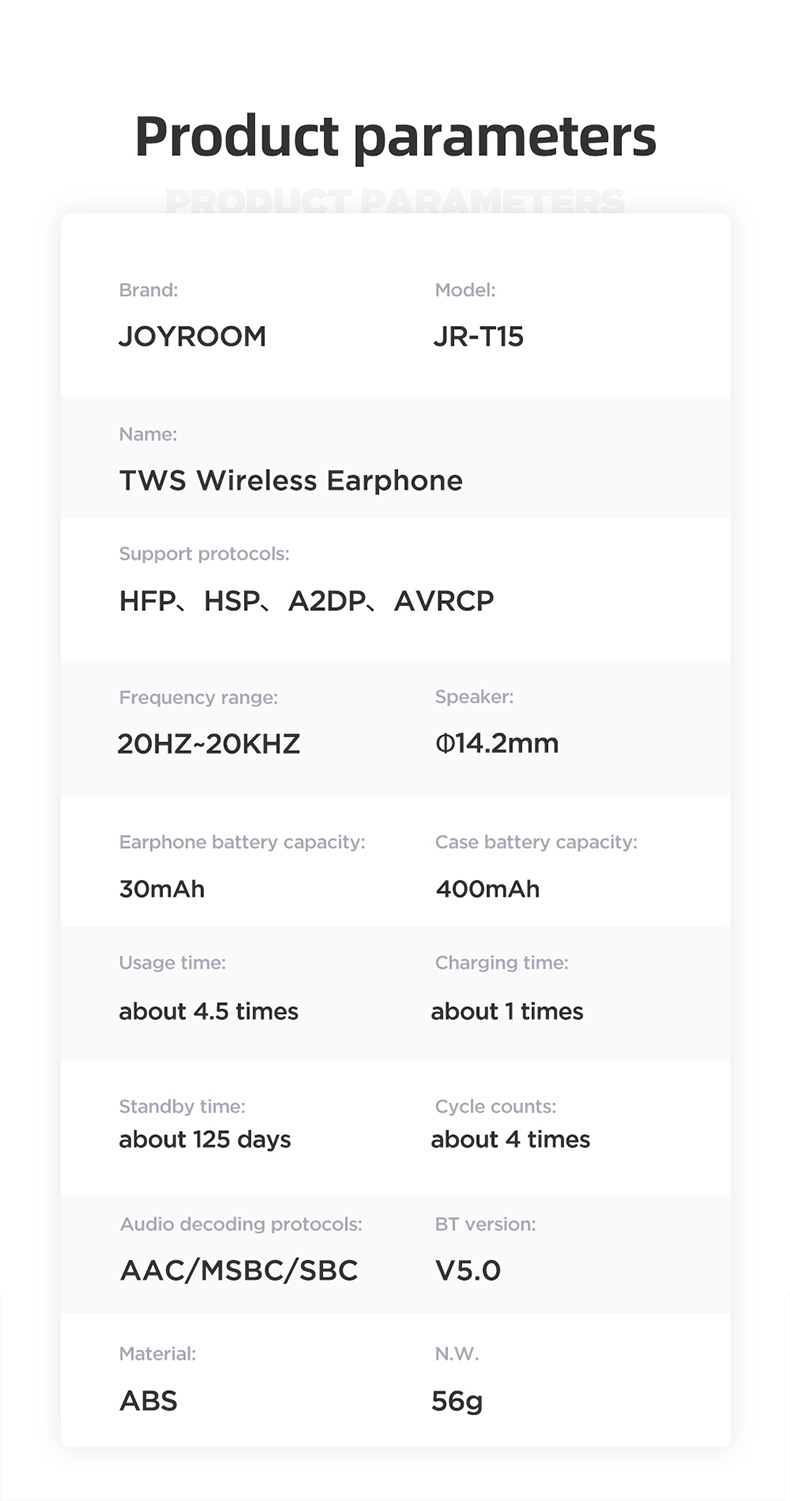Screen dimensions: 790x1501
Task: Select the 30mAh earphone battery value
Action: (x=162, y=889)
